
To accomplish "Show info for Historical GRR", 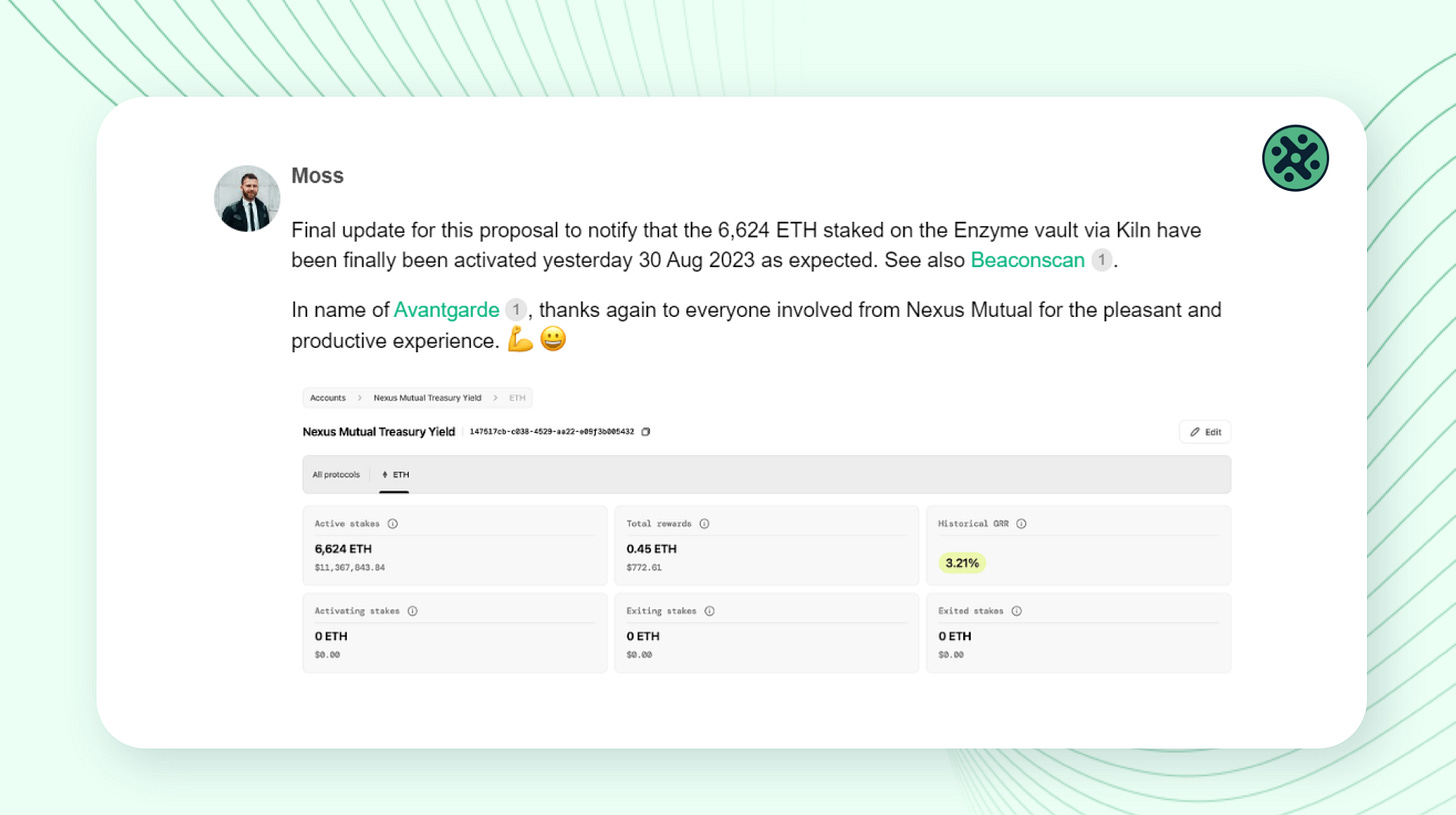I will pos(1020,523).
